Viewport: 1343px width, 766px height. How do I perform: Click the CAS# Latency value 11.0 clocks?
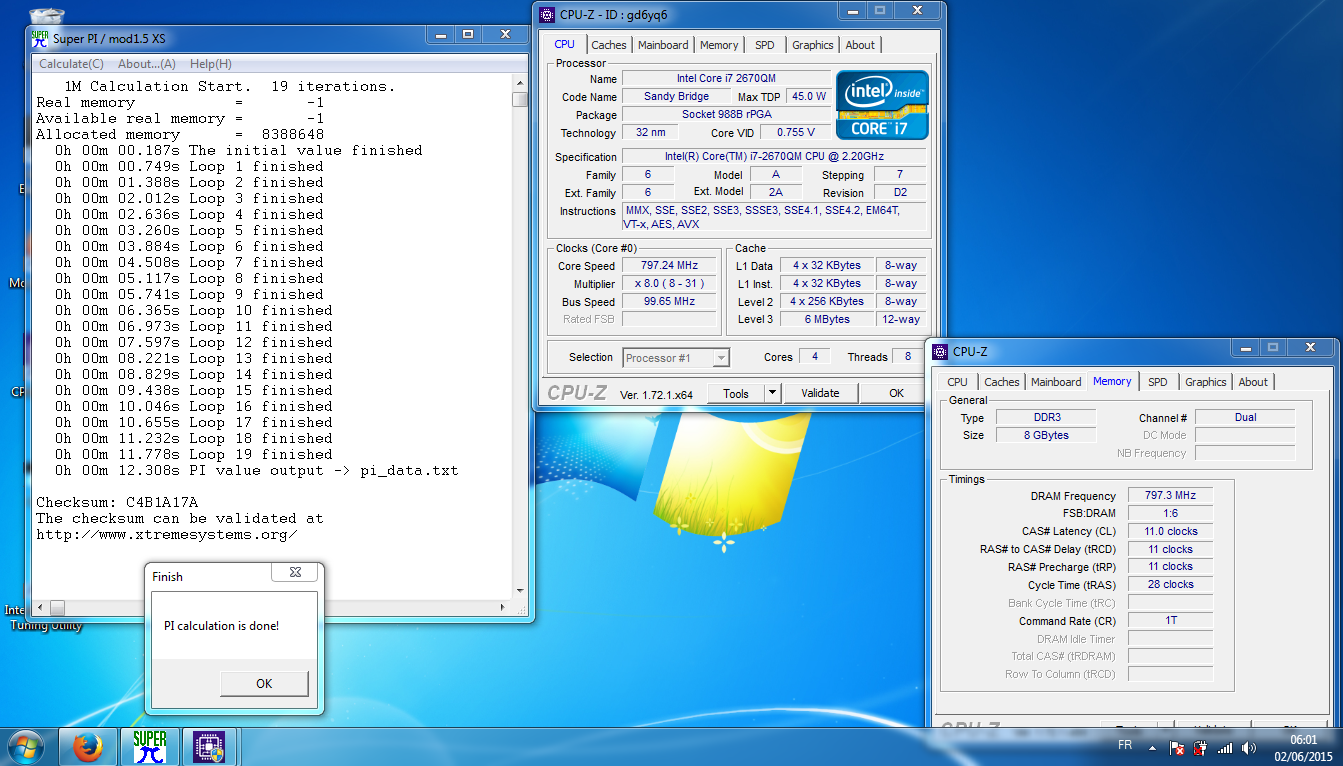click(1170, 531)
